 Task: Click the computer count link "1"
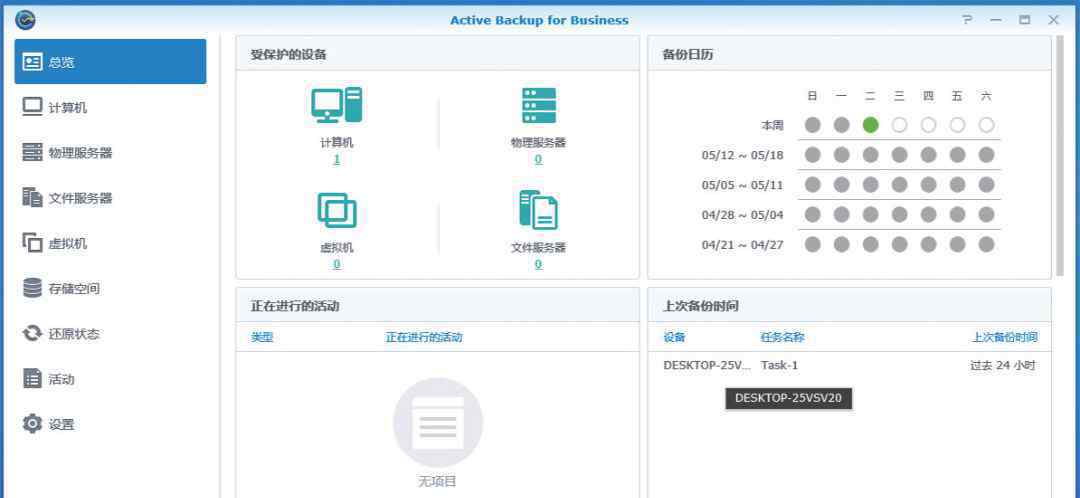[336, 159]
